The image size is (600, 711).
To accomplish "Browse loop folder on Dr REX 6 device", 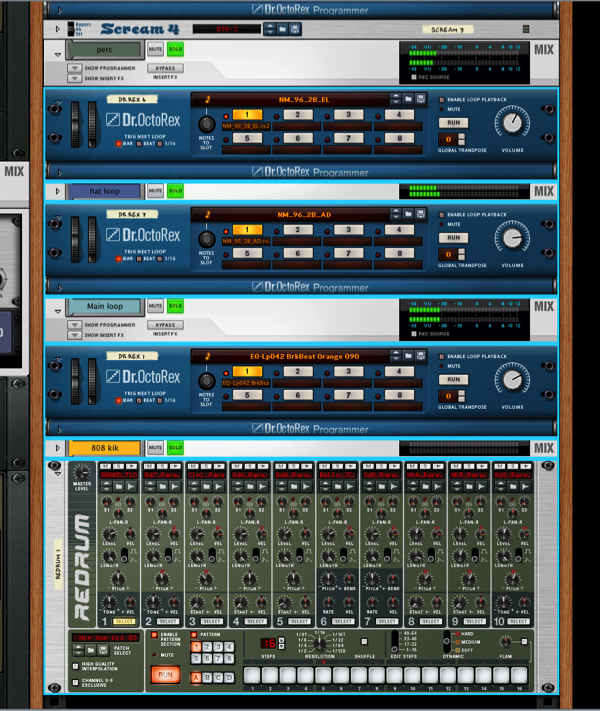I will pyautogui.click(x=408, y=99).
